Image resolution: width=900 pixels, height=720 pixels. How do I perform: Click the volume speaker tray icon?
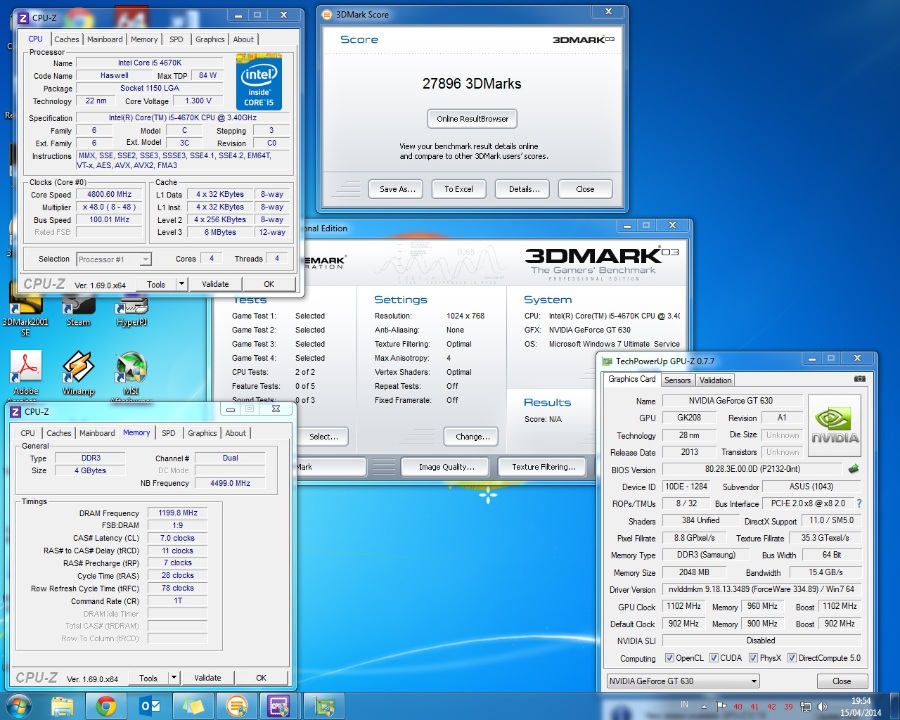point(822,706)
